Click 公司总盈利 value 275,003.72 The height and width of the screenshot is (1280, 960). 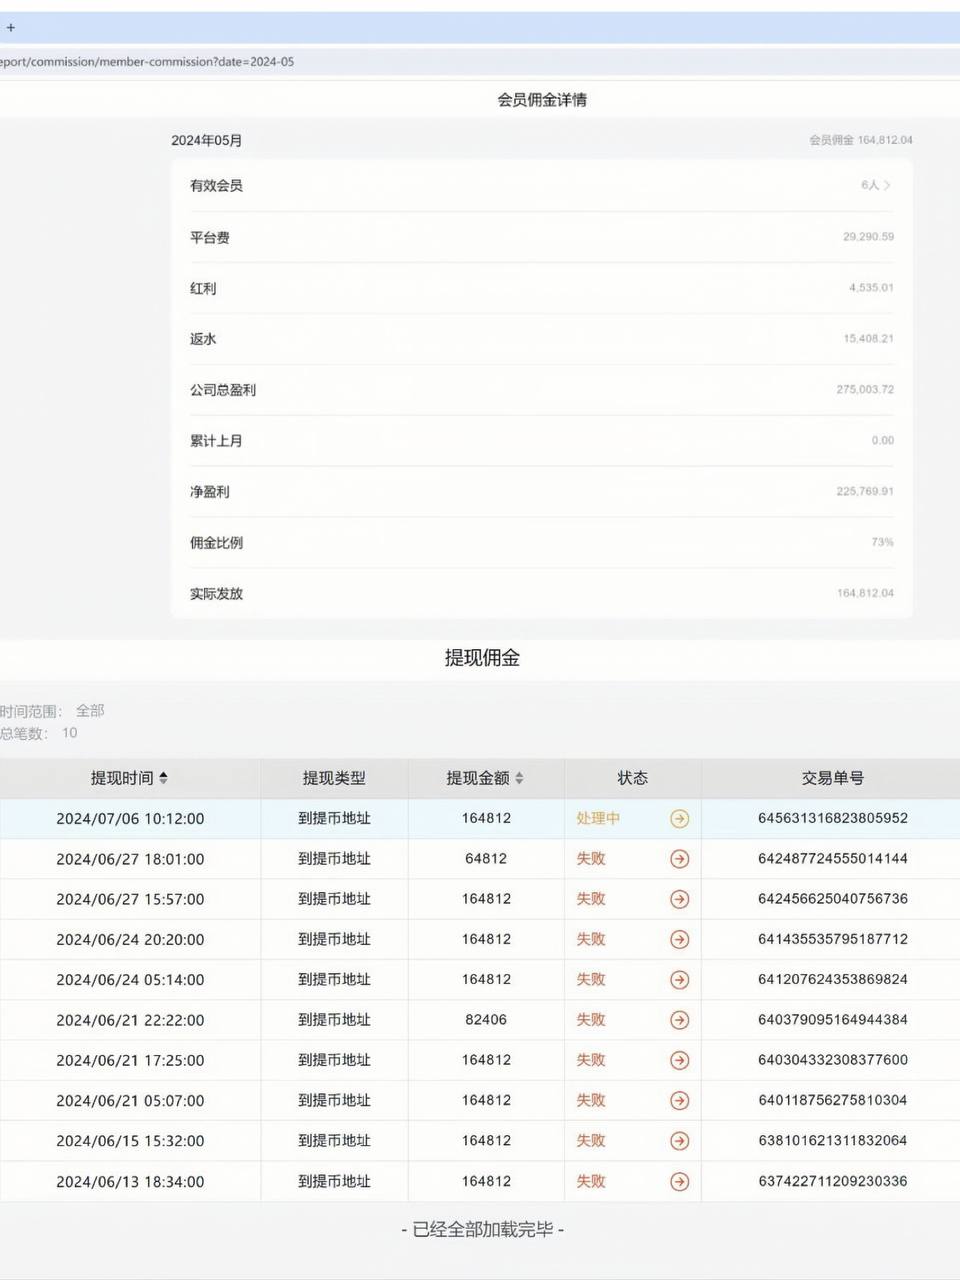(865, 389)
